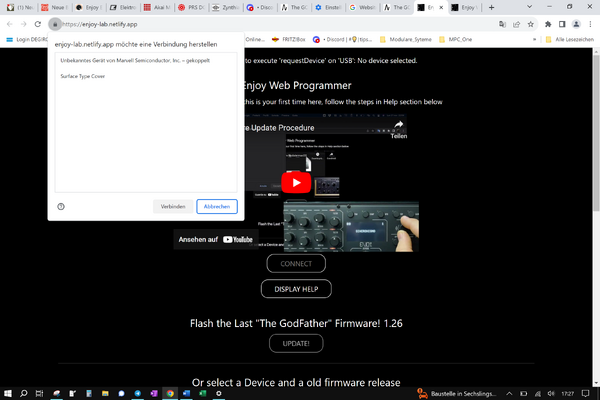600x400 pixels.
Task: Click the help question mark icon in the dialog
Action: (61, 207)
